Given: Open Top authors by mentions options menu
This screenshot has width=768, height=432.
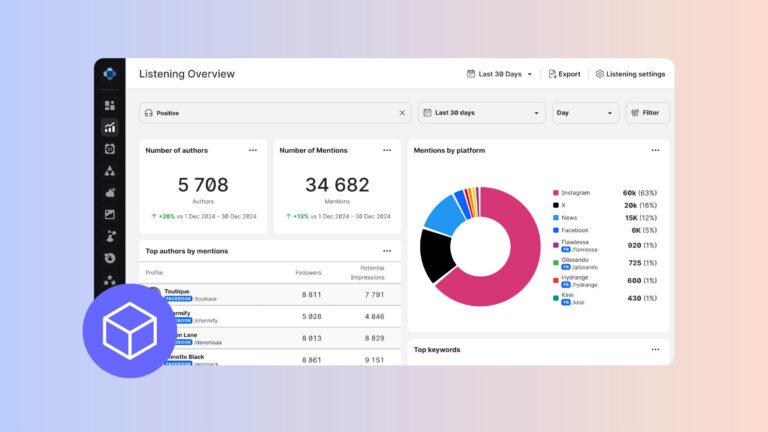Looking at the screenshot, I should [x=387, y=251].
